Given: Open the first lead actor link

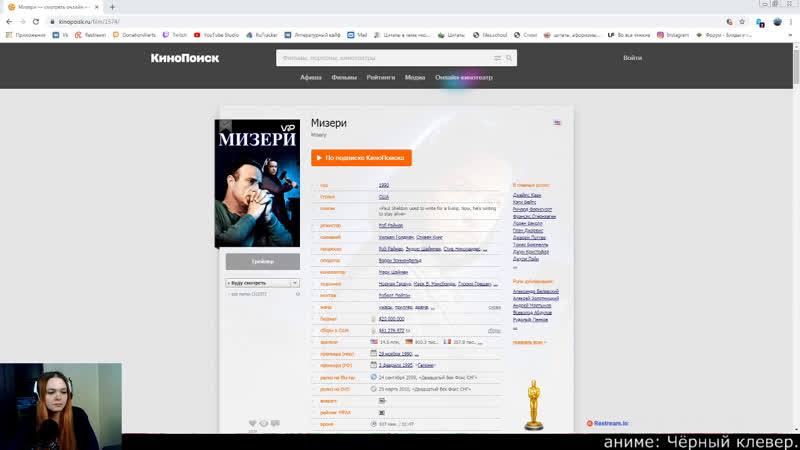Looking at the screenshot, I should tap(527, 195).
